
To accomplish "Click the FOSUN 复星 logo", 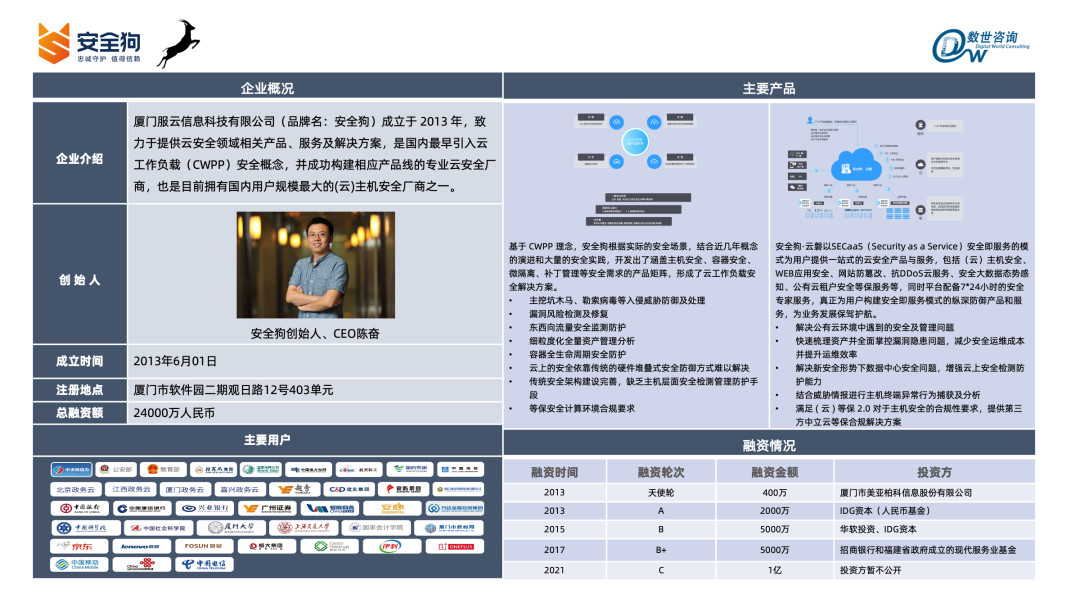I will point(204,546).
